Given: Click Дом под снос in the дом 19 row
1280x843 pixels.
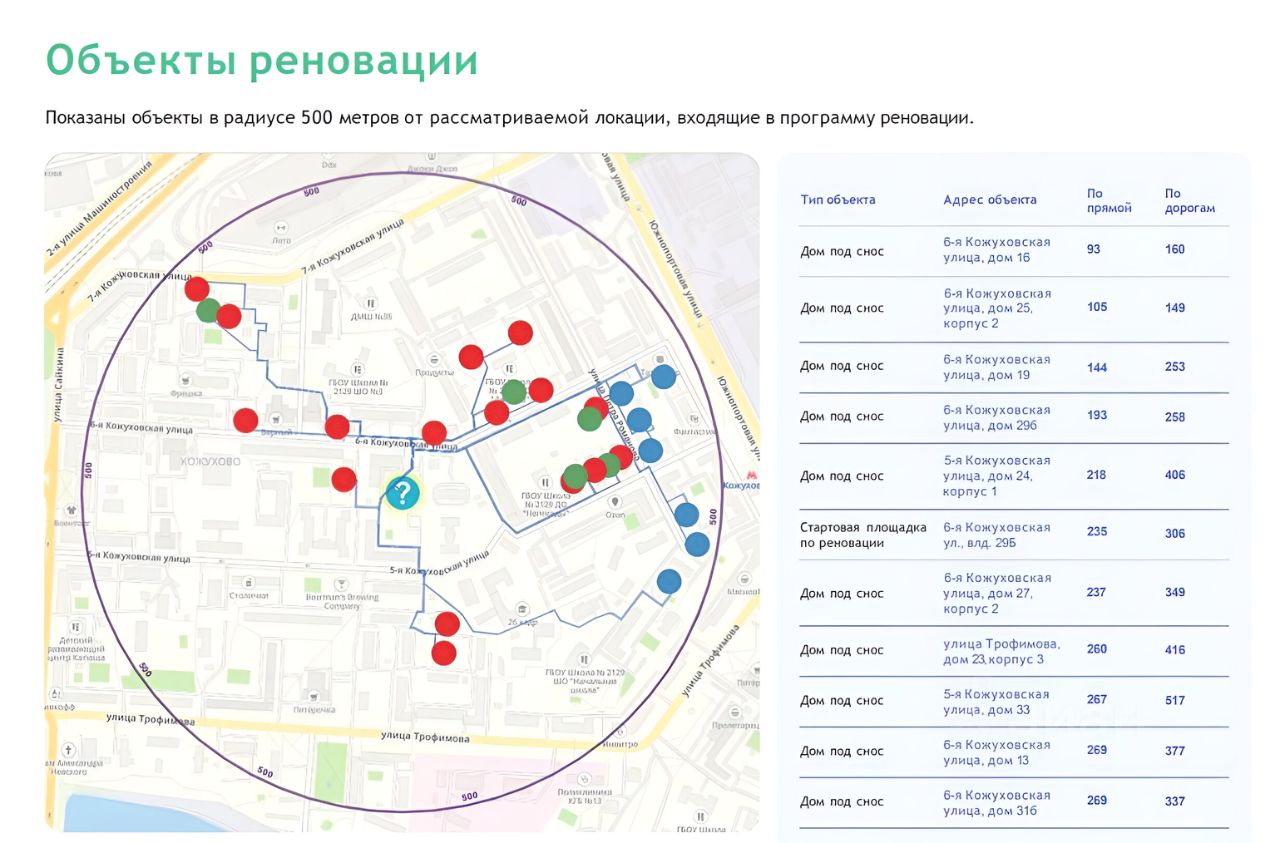Looking at the screenshot, I should pos(842,366).
